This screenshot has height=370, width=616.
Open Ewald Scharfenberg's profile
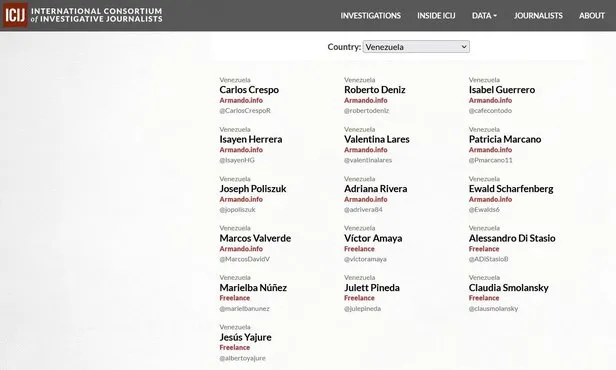point(511,189)
